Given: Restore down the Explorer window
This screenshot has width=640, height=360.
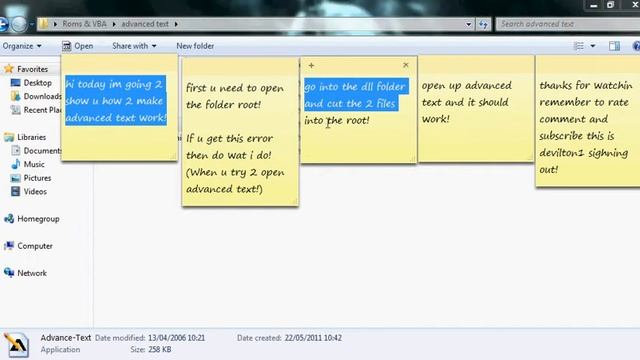Looking at the screenshot, I should click(x=610, y=5).
